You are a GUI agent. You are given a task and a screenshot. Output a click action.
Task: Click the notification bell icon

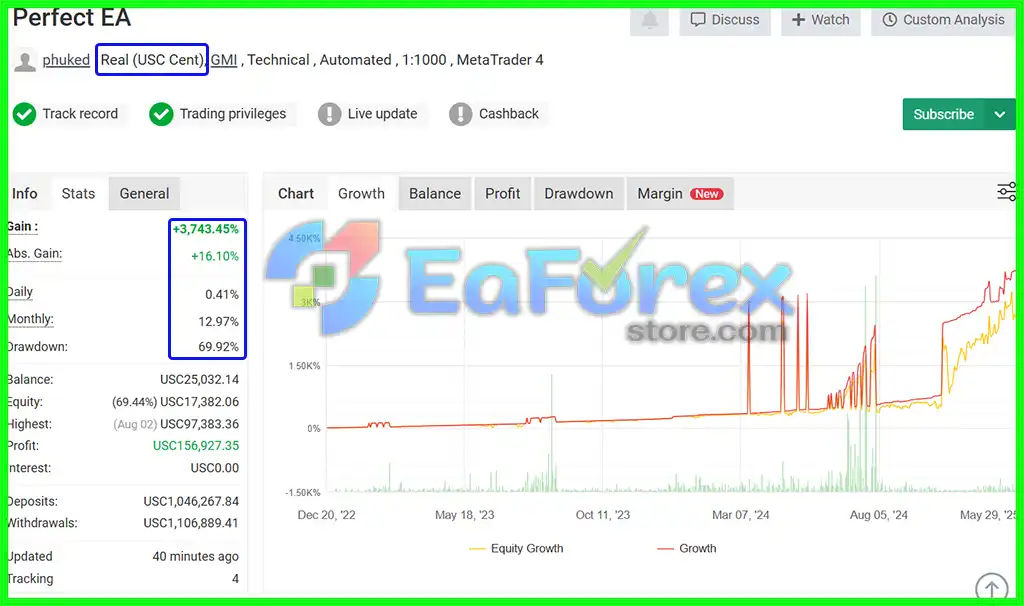point(649,20)
